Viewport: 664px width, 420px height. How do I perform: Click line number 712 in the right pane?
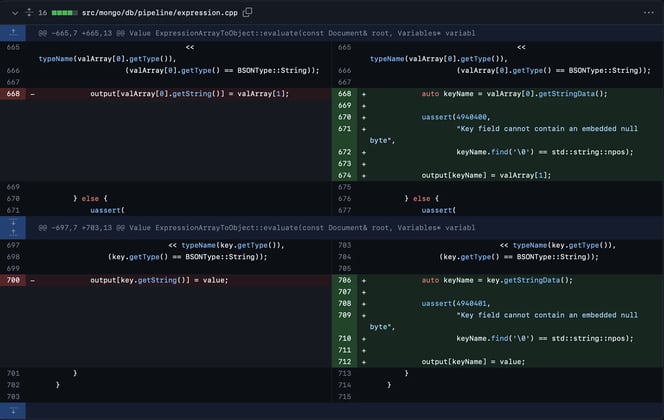345,361
